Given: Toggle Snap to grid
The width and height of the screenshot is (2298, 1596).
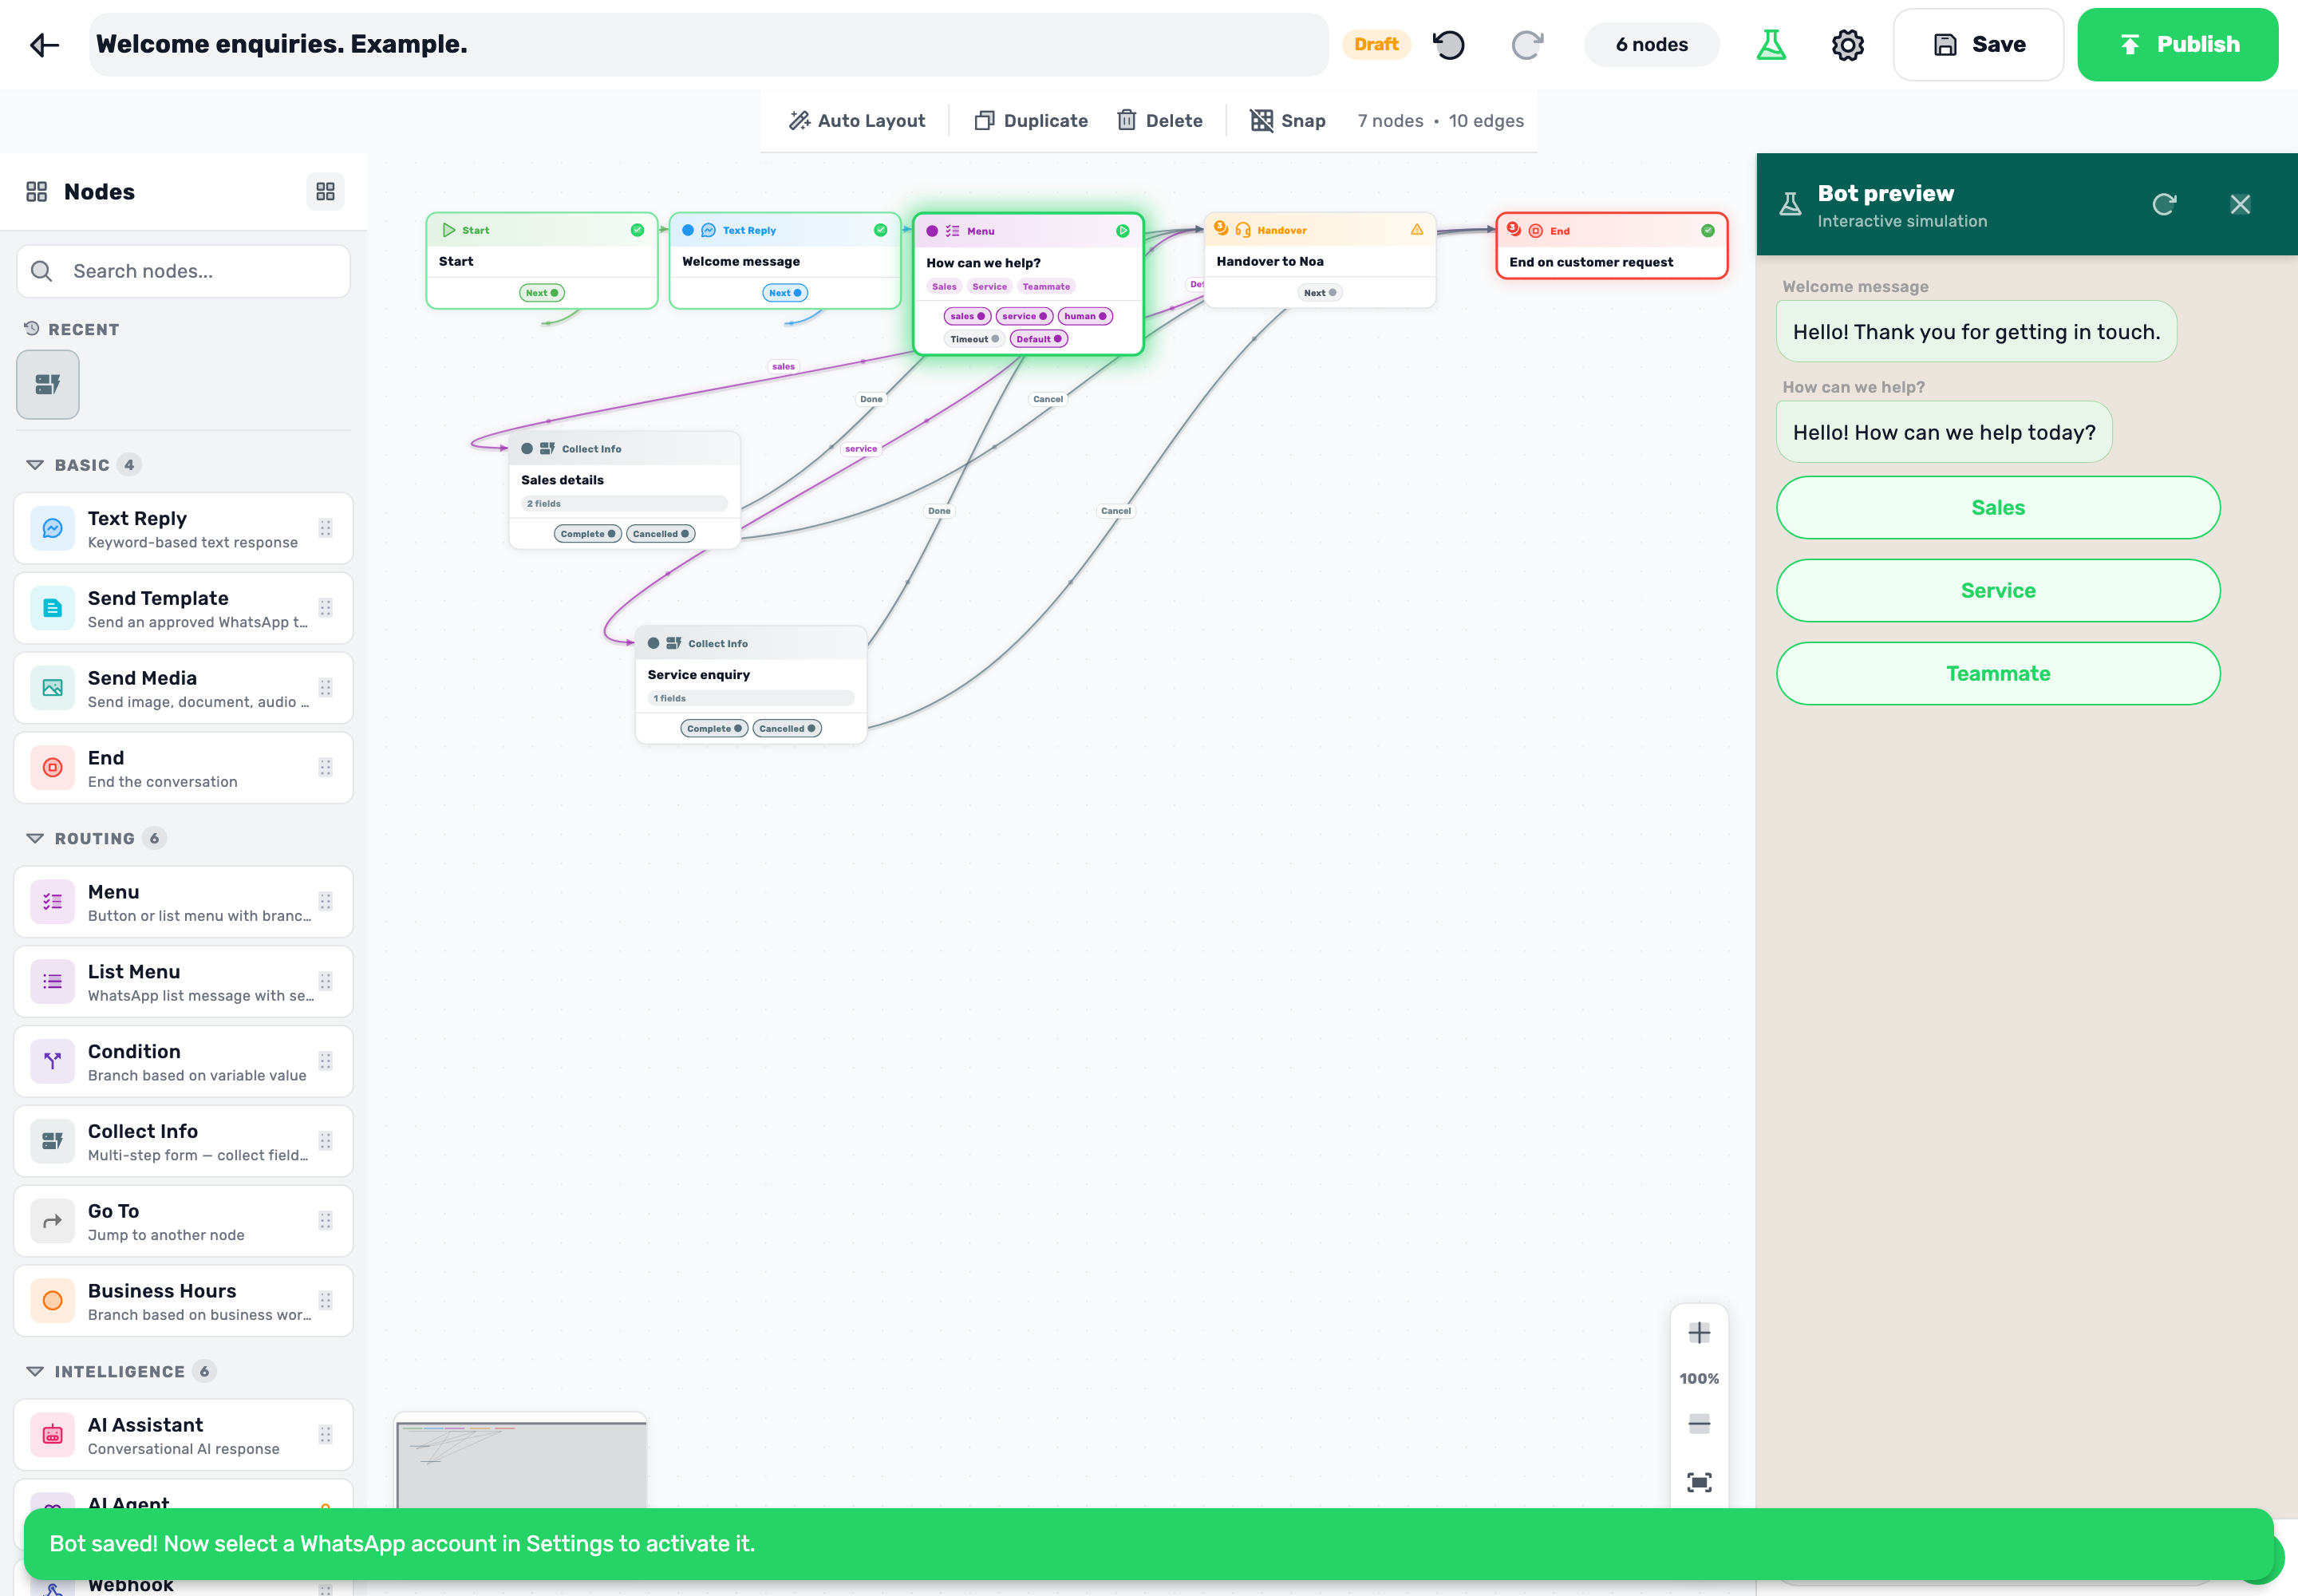Looking at the screenshot, I should click(x=1287, y=121).
